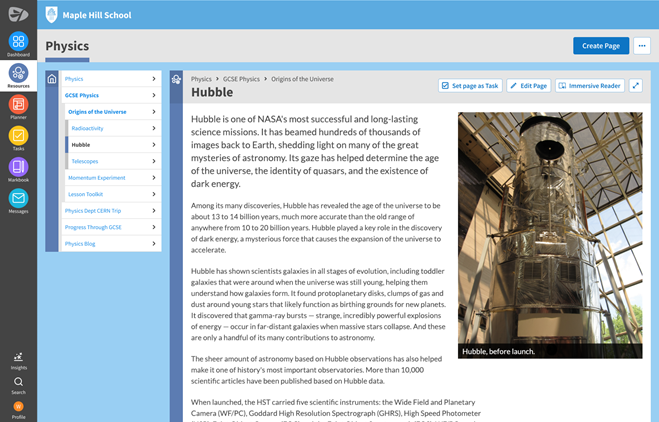Click the Edit Page button

pyautogui.click(x=529, y=86)
